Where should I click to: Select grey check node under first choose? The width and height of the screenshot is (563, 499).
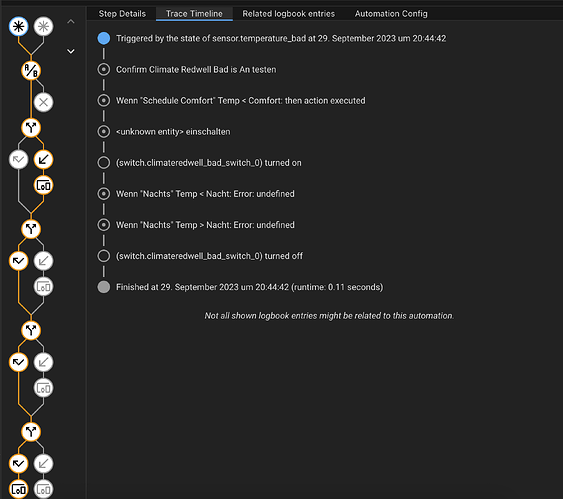click(18, 159)
